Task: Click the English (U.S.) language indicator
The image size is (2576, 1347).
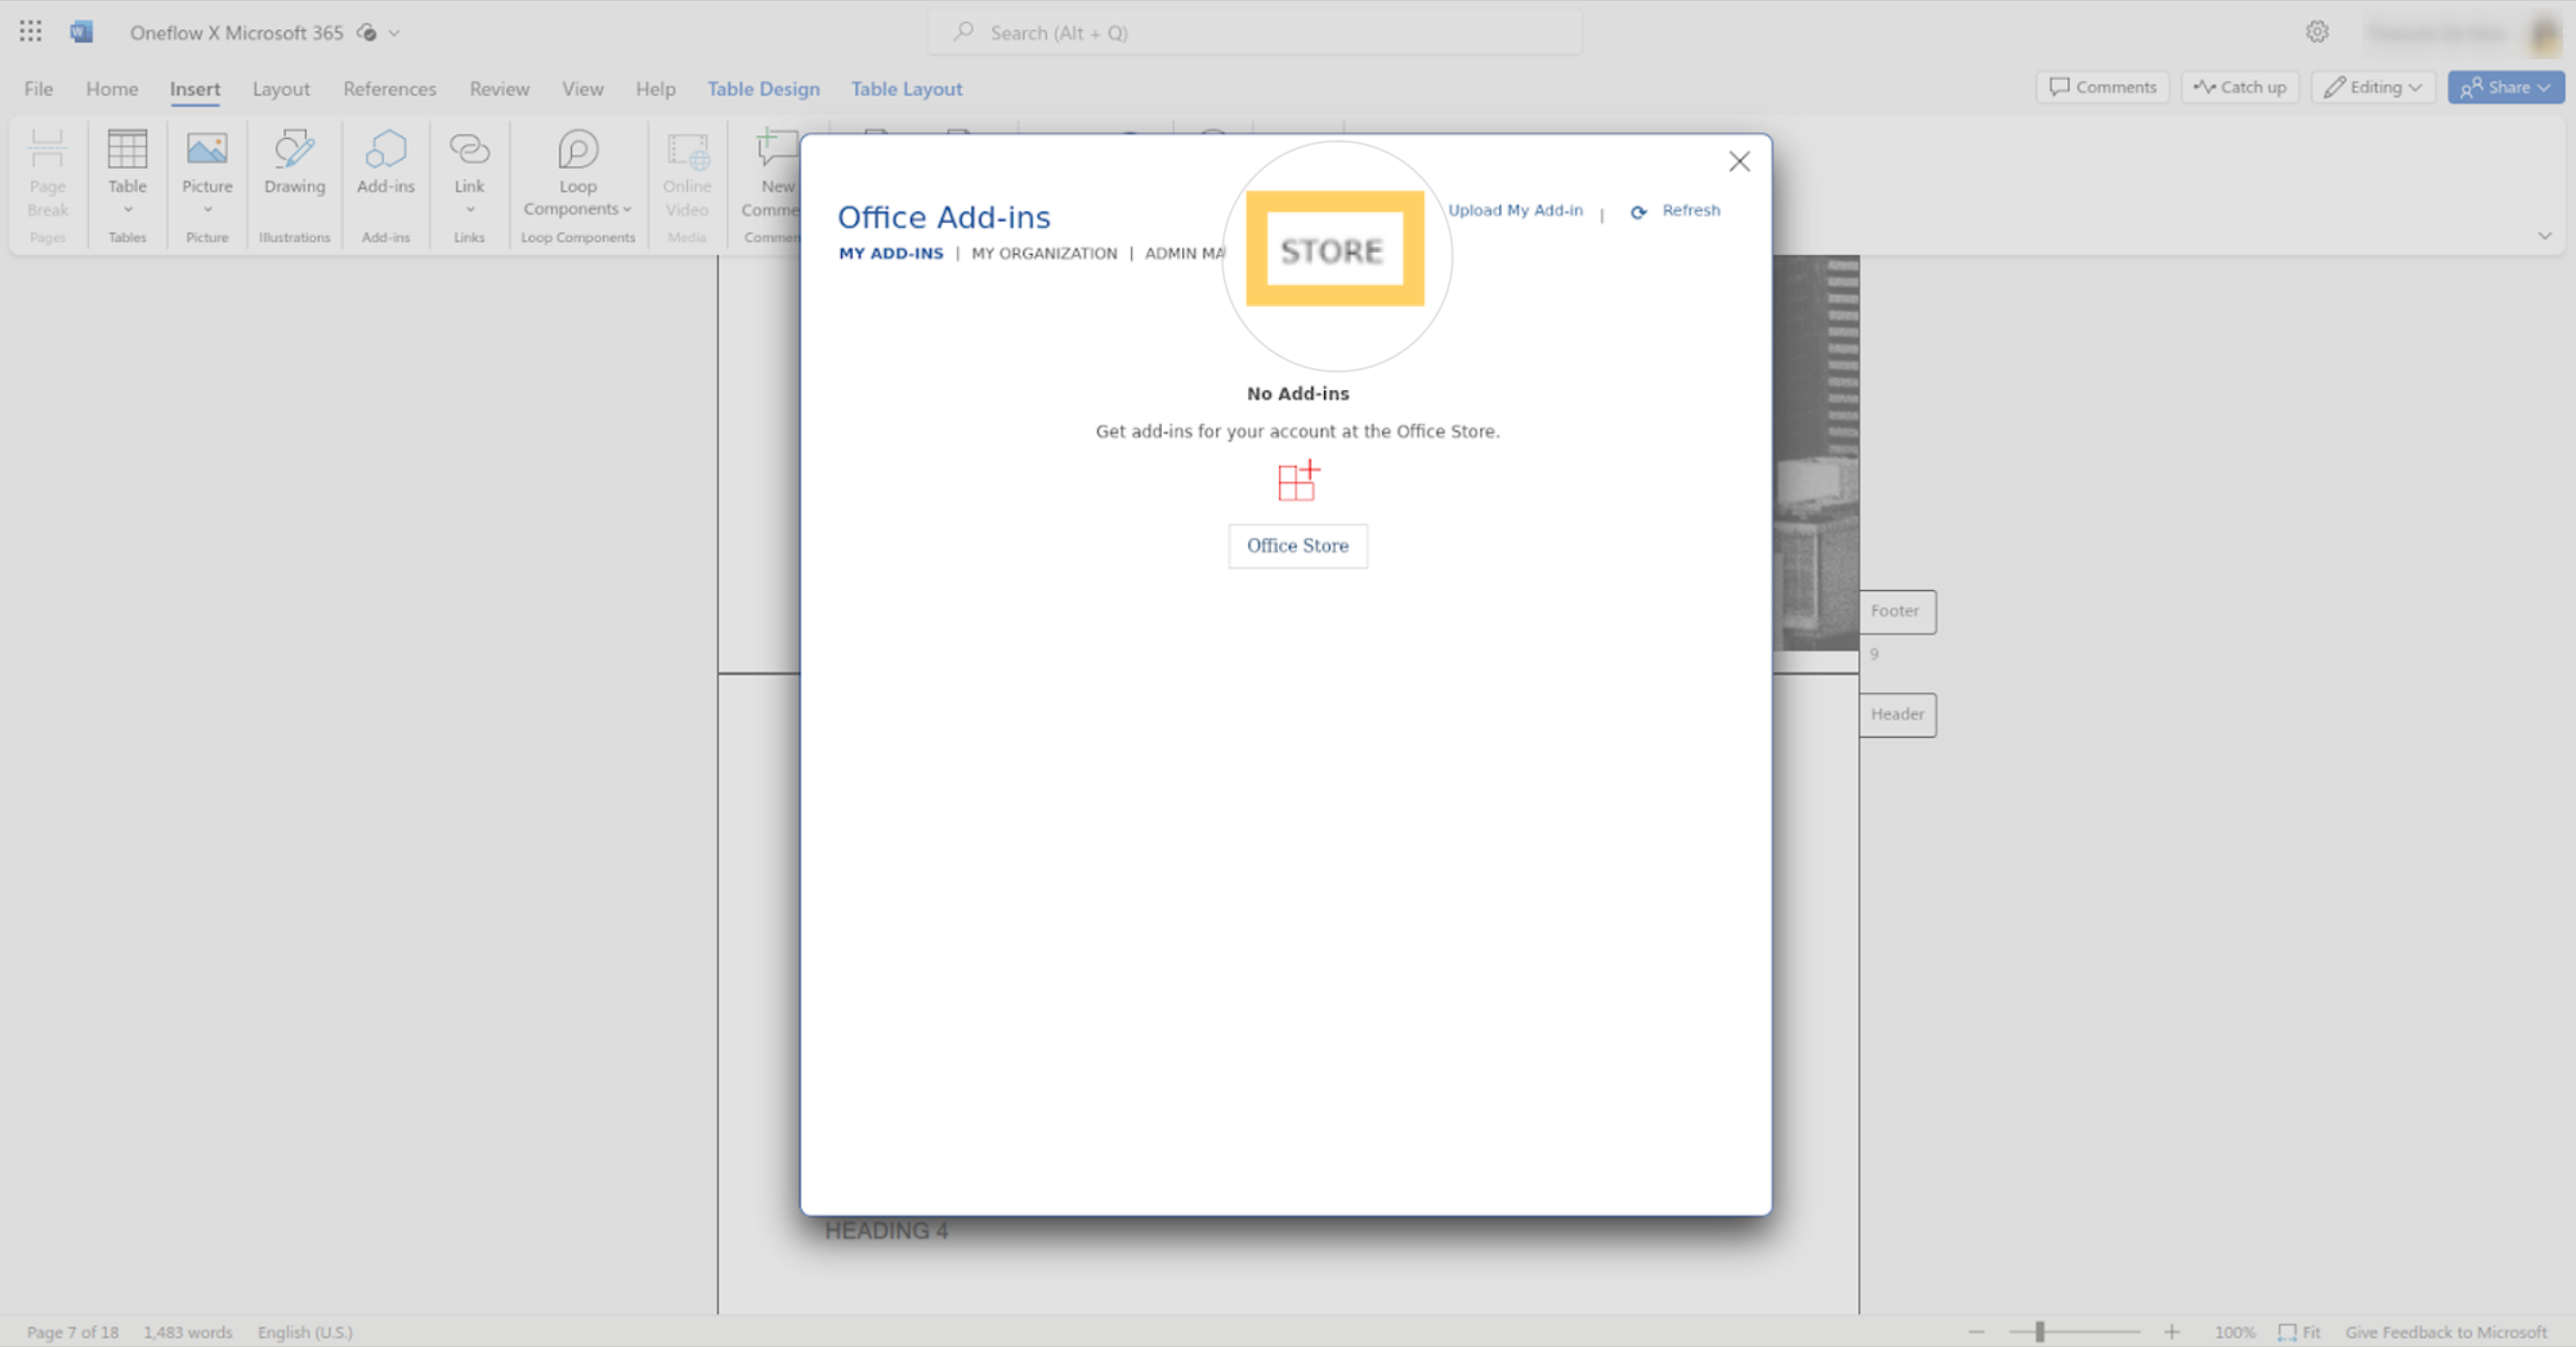Action: (305, 1332)
